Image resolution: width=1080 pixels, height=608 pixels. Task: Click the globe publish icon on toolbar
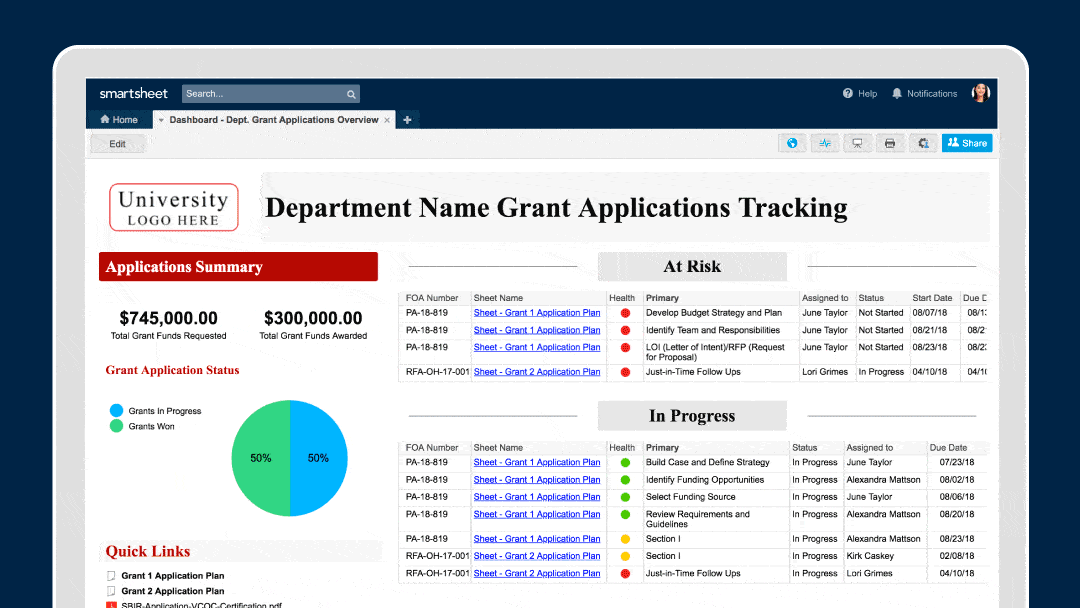click(x=791, y=143)
